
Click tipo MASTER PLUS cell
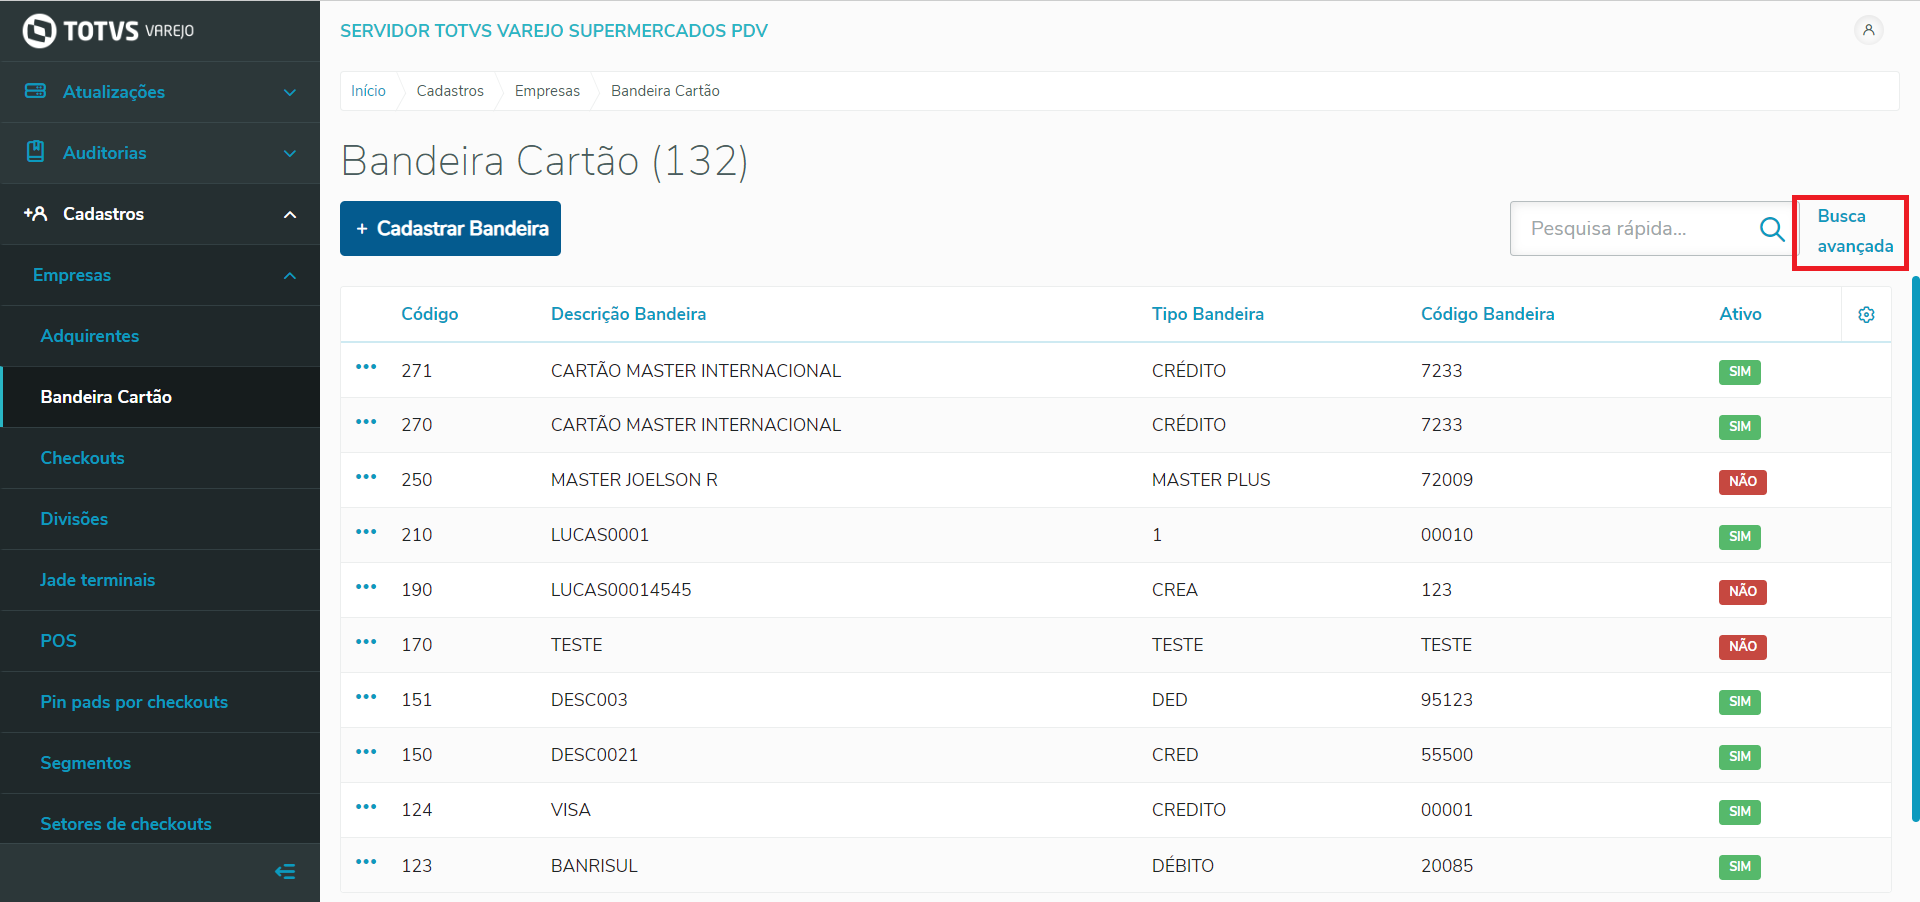point(1211,480)
